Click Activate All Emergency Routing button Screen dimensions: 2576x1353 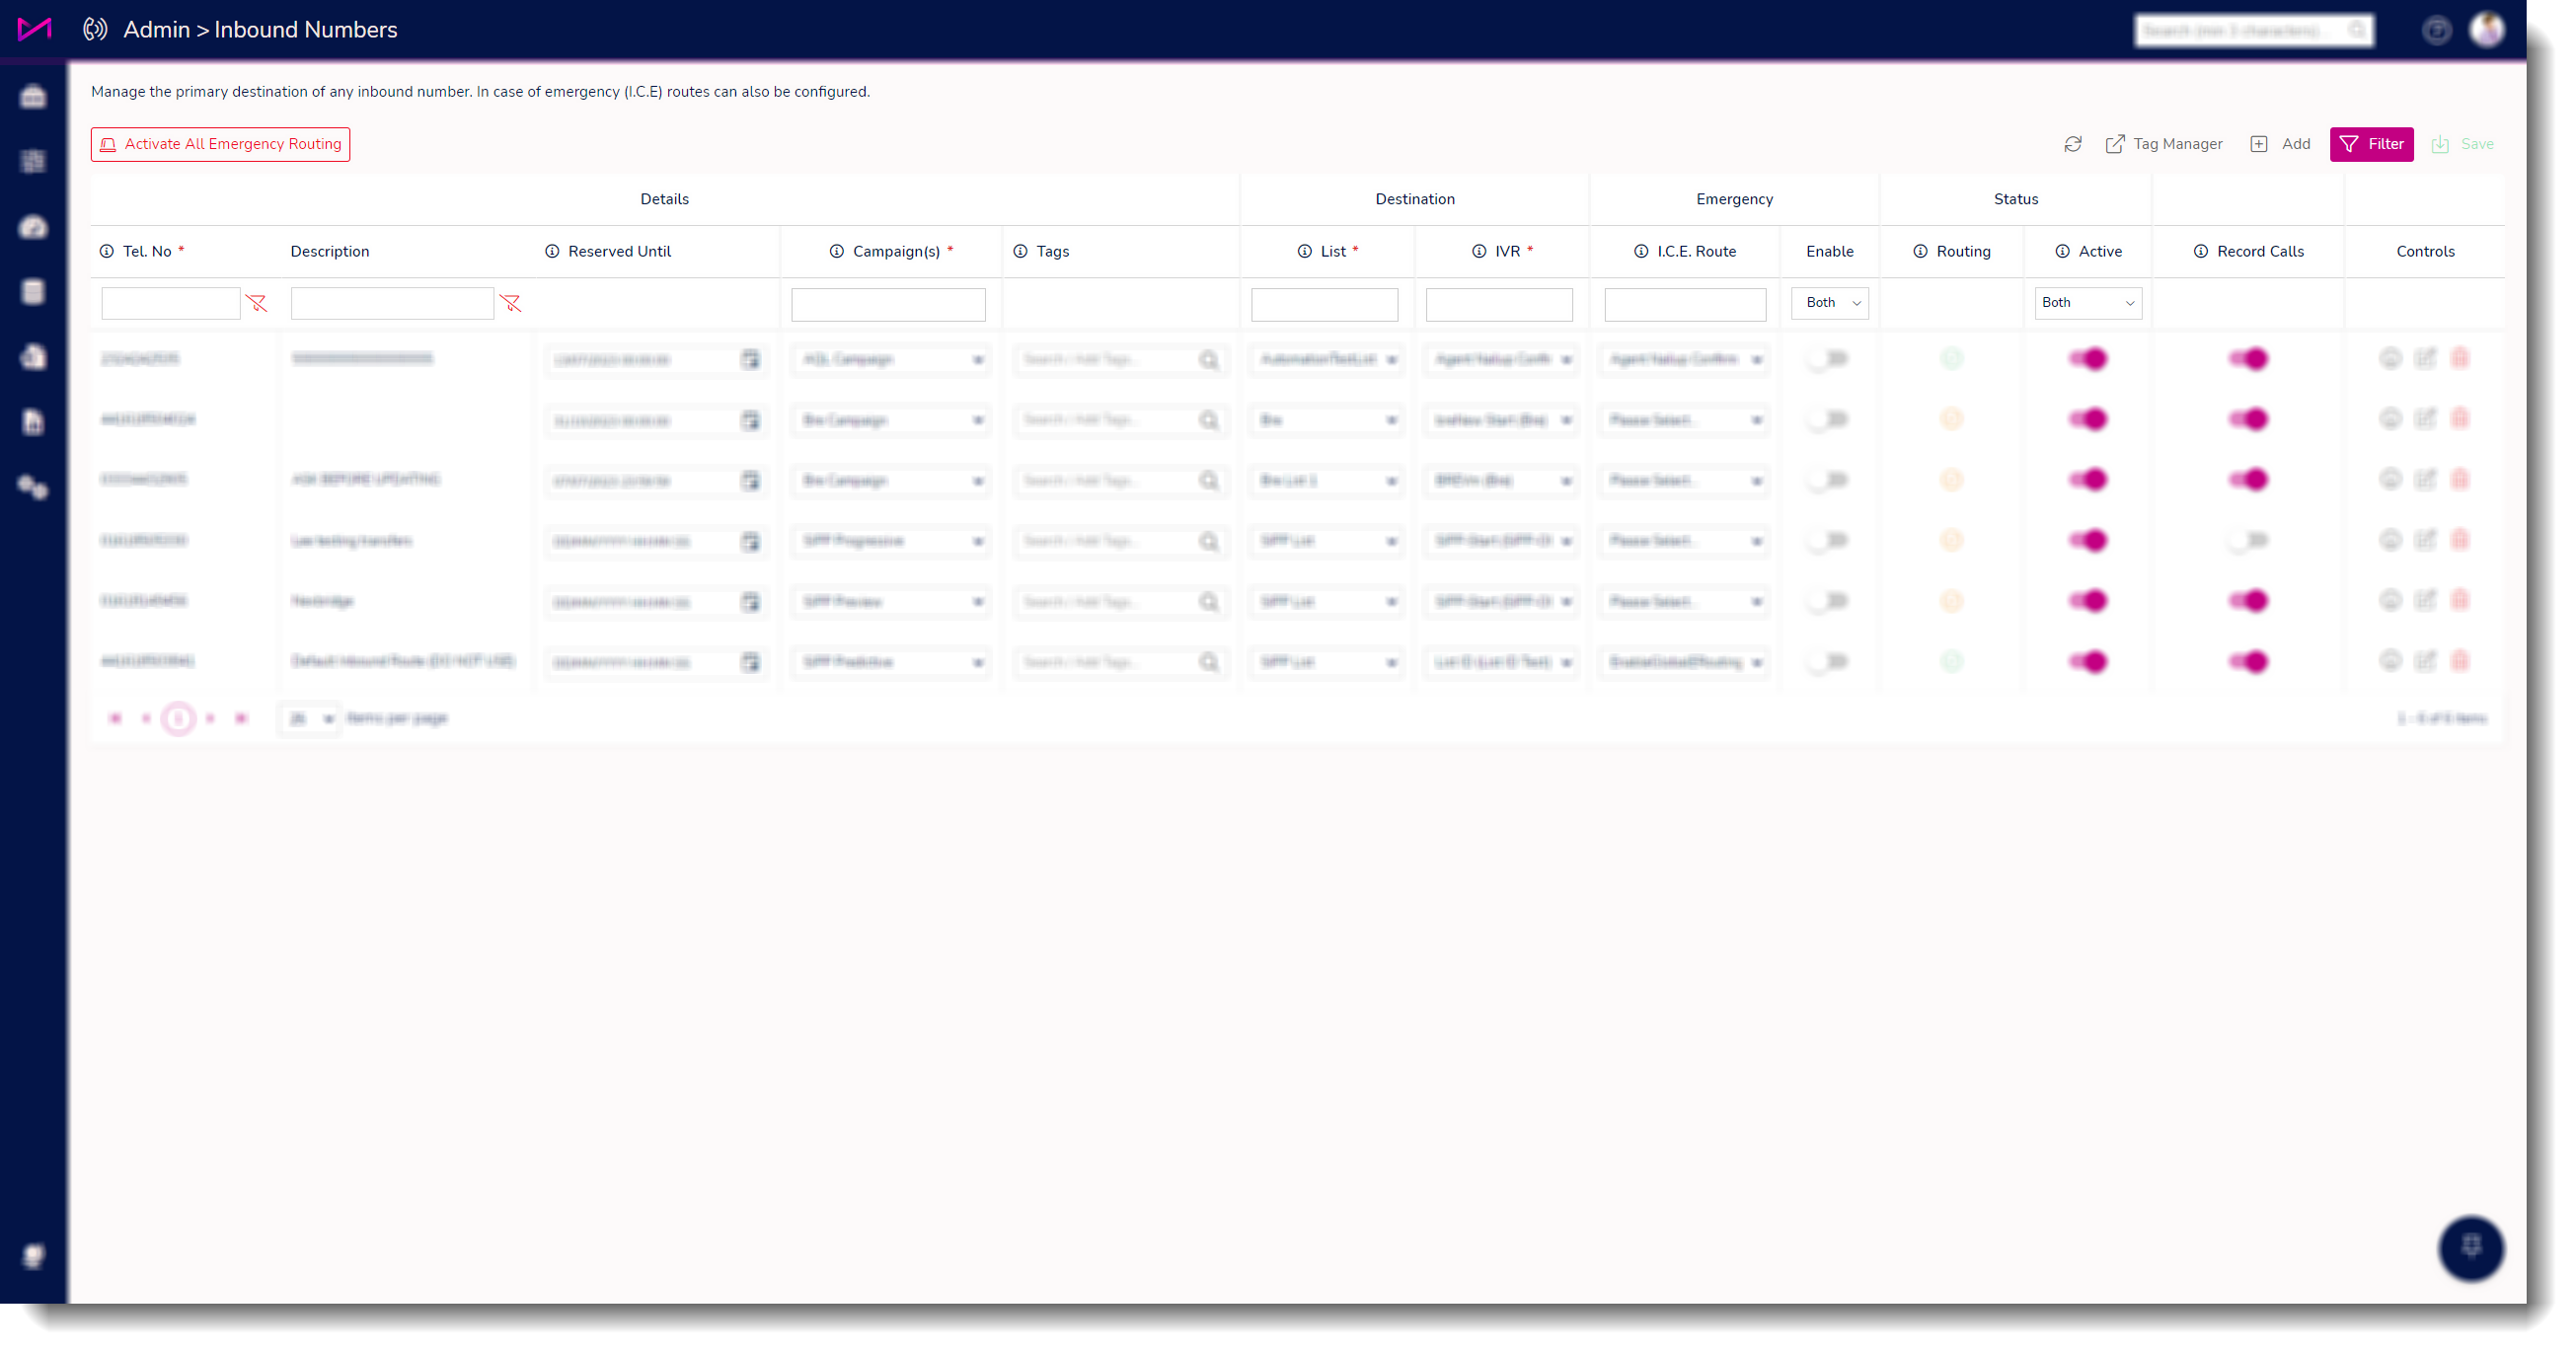220,144
